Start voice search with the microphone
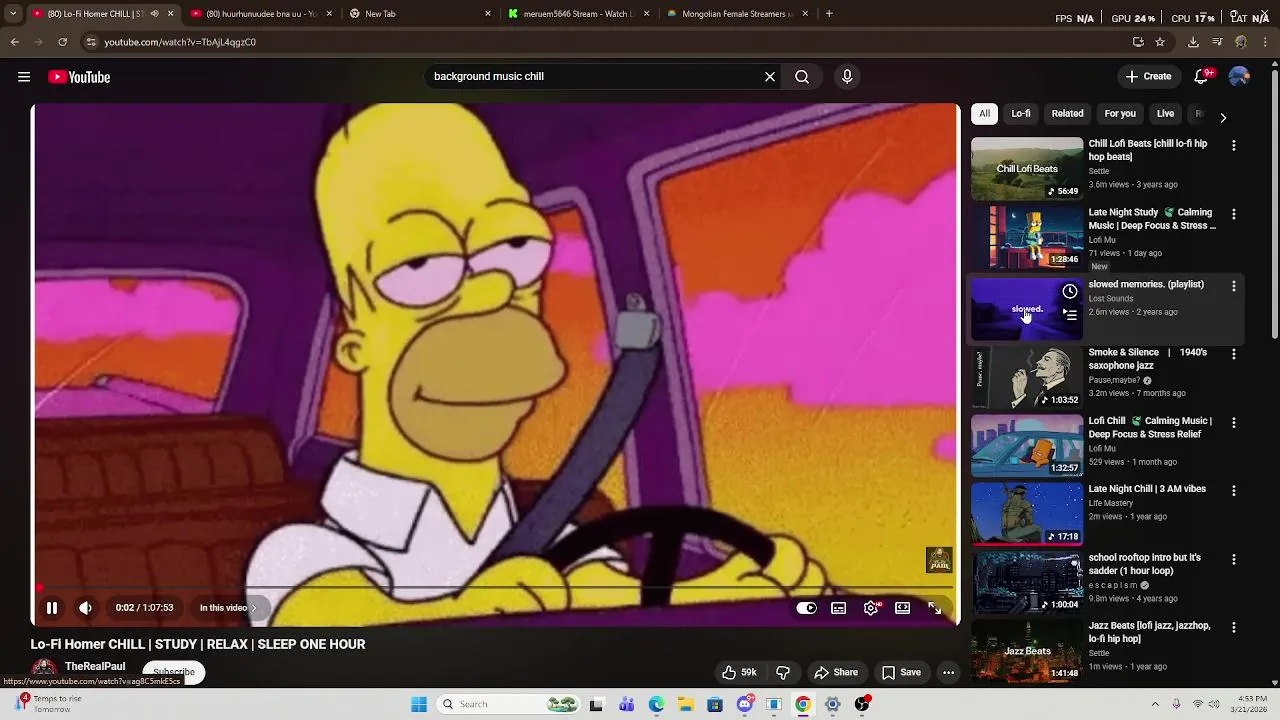 847,77
